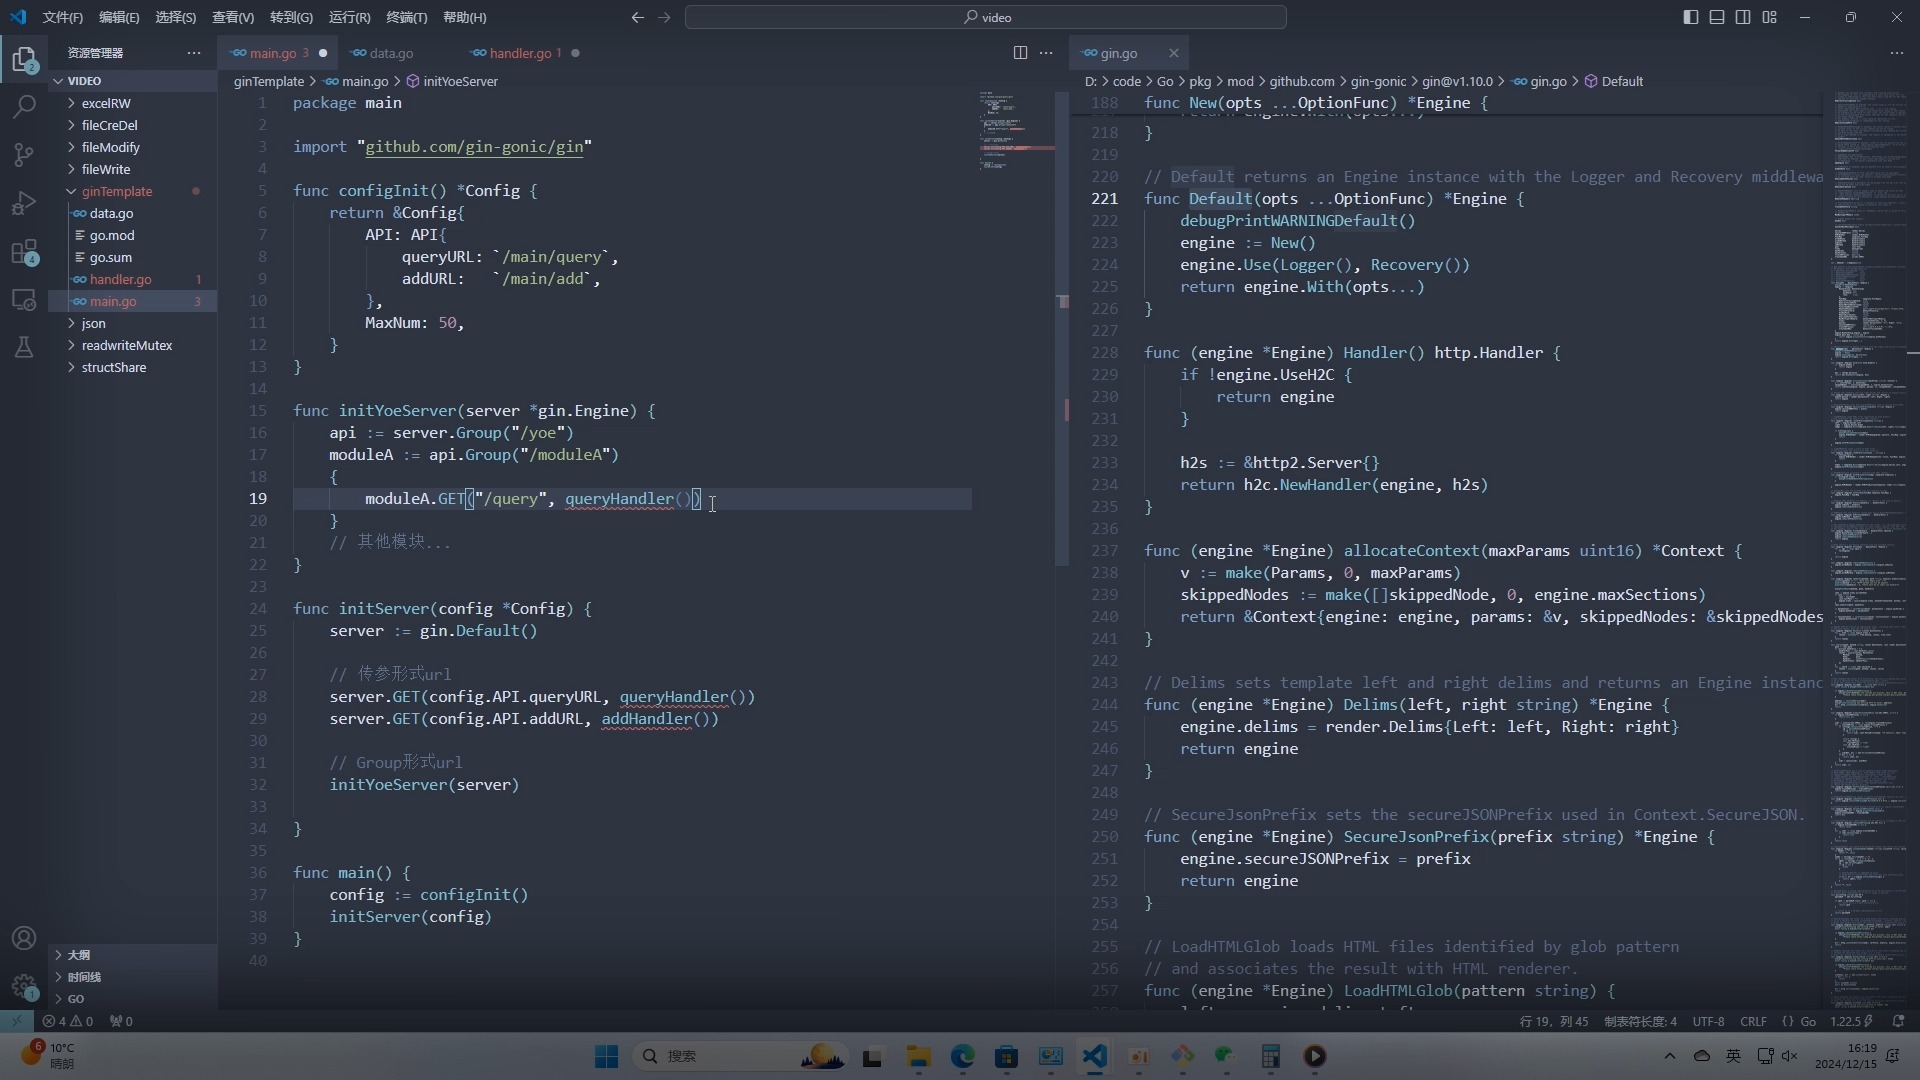Open the Explorer view in activity bar
The width and height of the screenshot is (1920, 1080).
click(24, 60)
